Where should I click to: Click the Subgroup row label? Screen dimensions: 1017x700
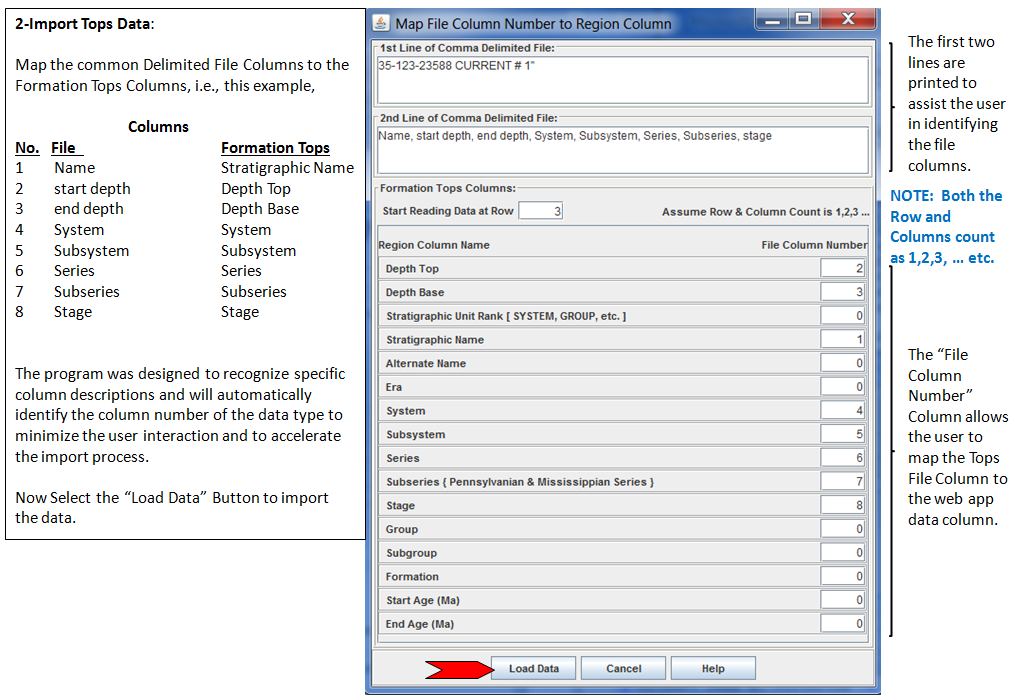[411, 553]
